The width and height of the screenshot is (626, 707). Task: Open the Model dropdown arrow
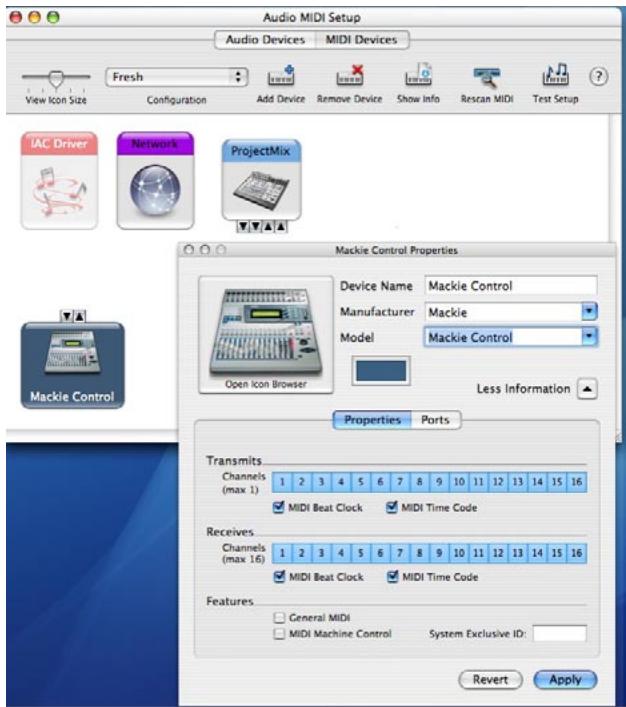(x=589, y=337)
